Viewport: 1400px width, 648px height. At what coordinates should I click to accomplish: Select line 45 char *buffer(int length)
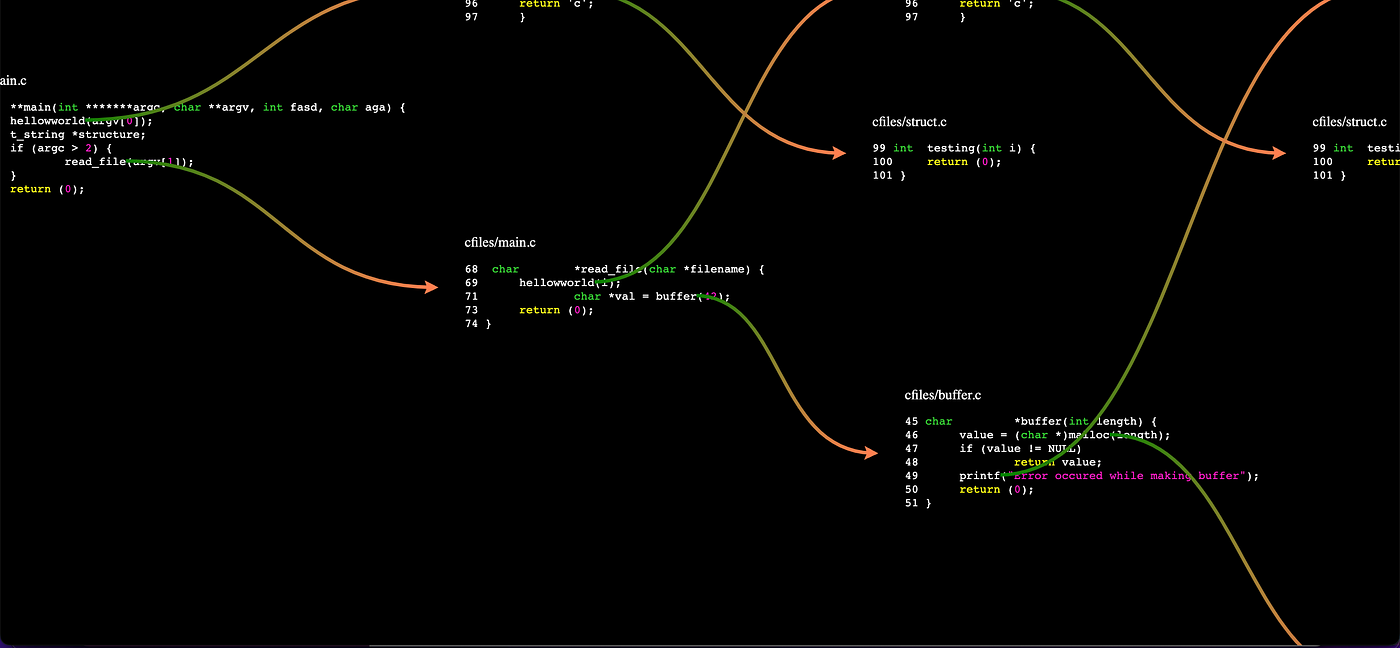point(1031,422)
